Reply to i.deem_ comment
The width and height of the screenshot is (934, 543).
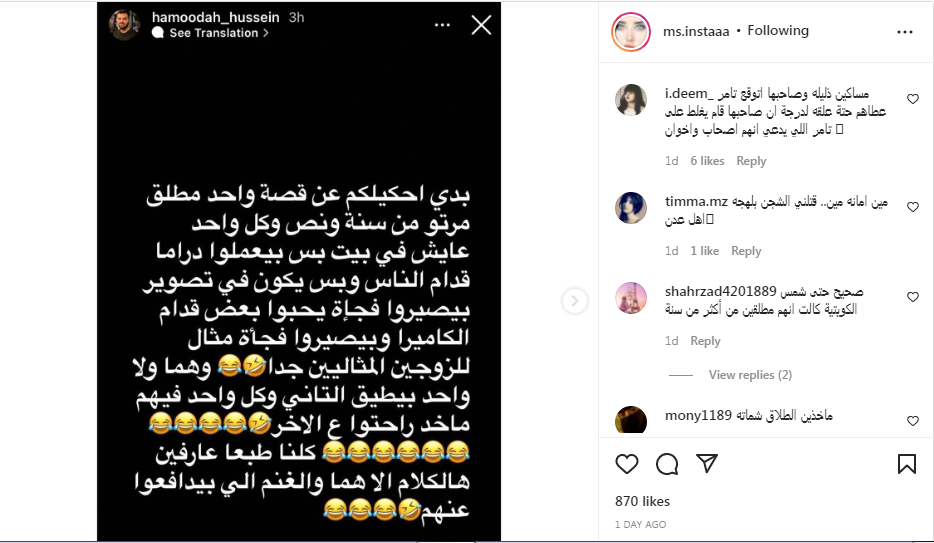point(751,161)
